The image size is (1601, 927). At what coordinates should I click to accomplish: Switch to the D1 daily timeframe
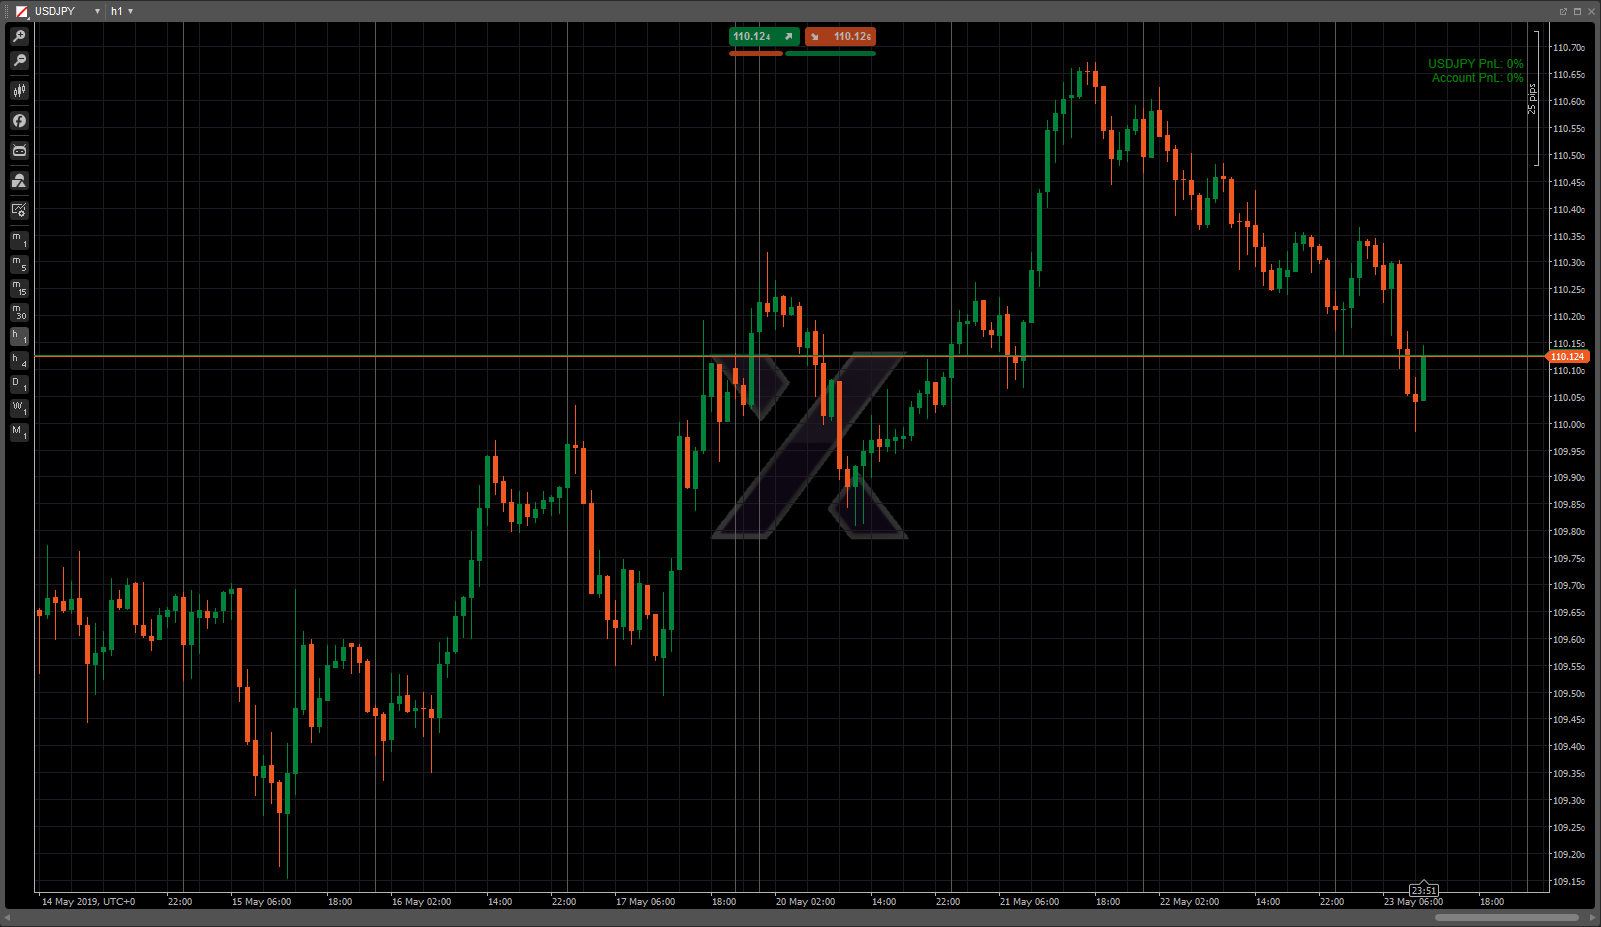(x=19, y=384)
